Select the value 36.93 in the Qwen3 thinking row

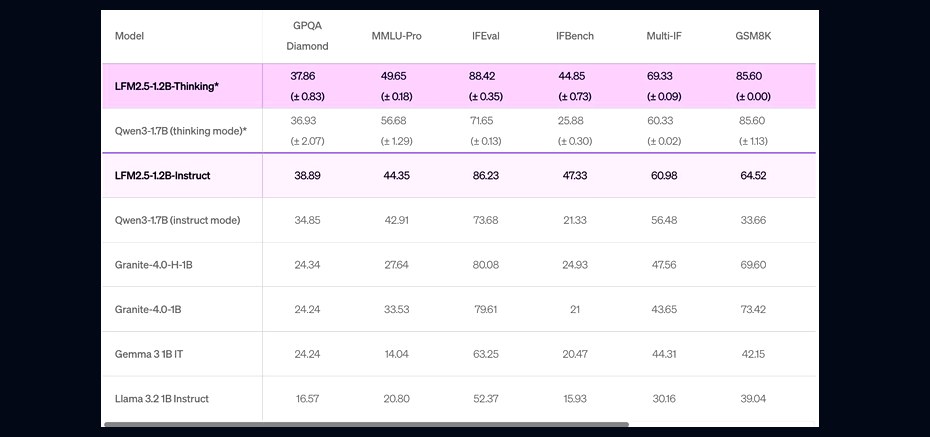303,121
